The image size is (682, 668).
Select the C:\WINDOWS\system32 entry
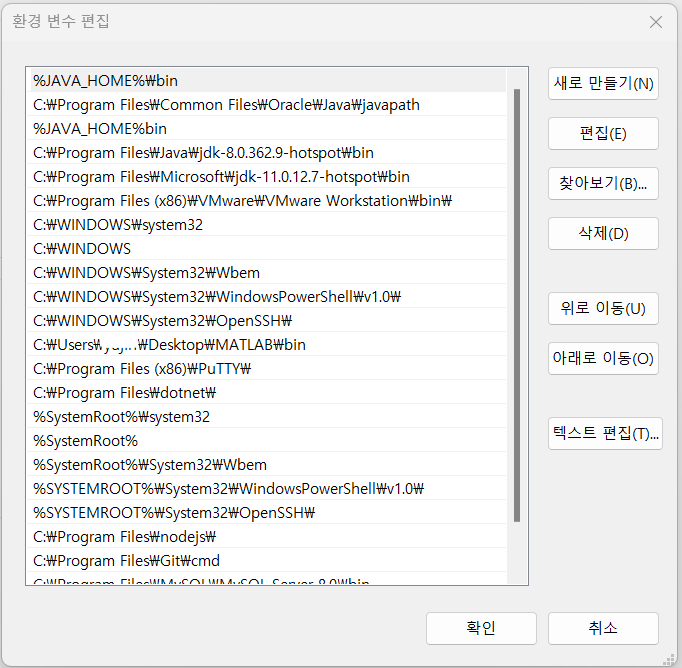267,225
